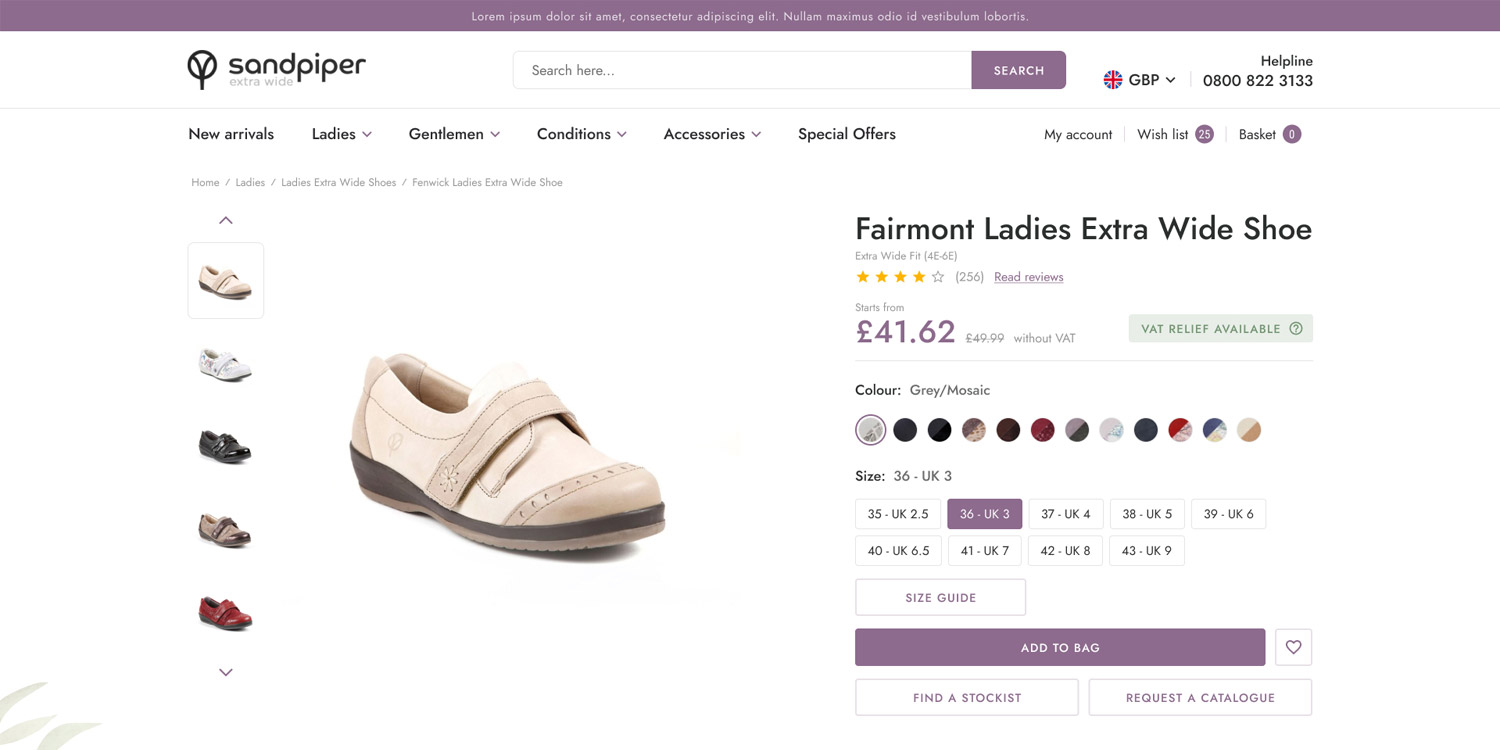Click the VAT relief help question icon
The image size is (1500, 750).
pos(1296,329)
